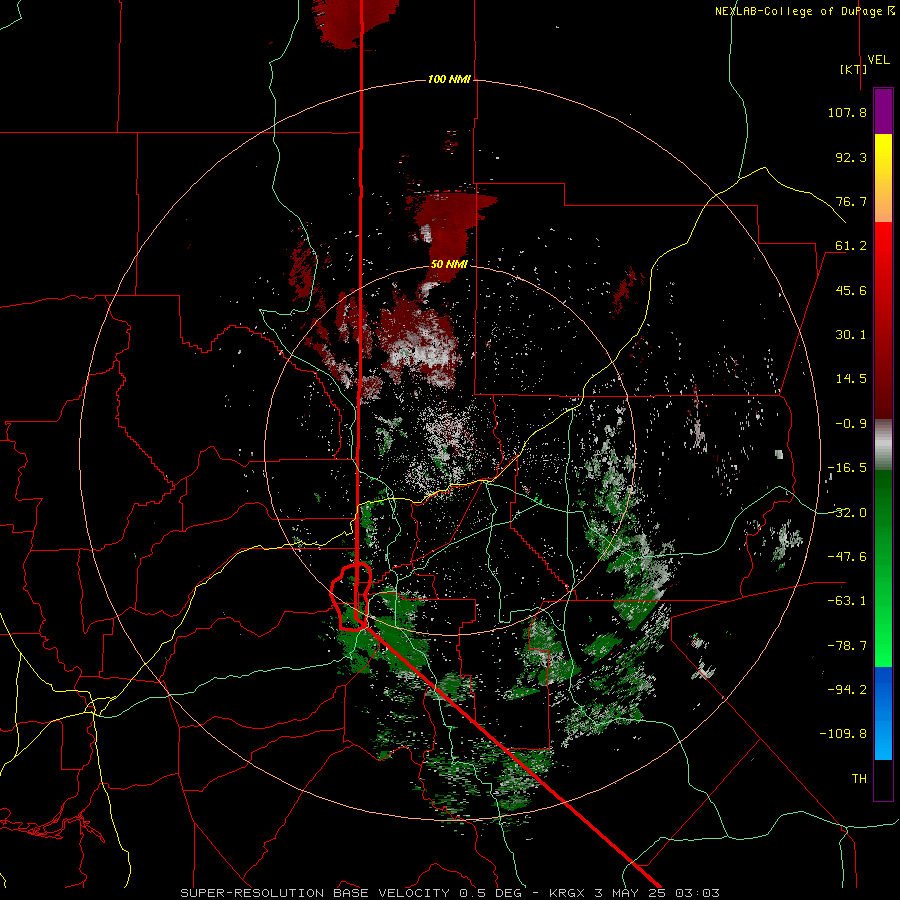Click the 107.8 velocity scale value
Viewport: 900px width, 900px height.
tap(847, 112)
